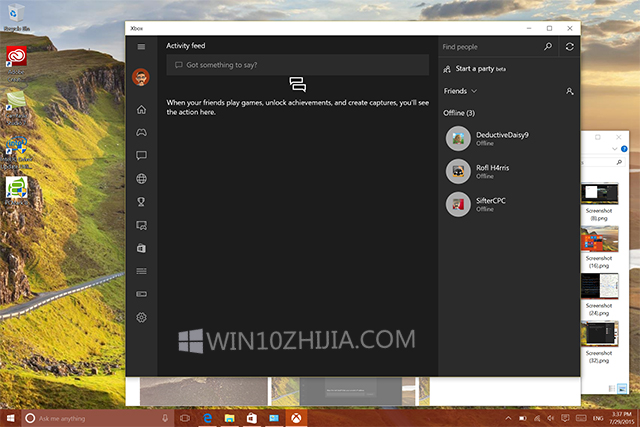Select Screenshot (24).png thumbnail in Explorer
The image size is (640, 427).
(x=600, y=286)
